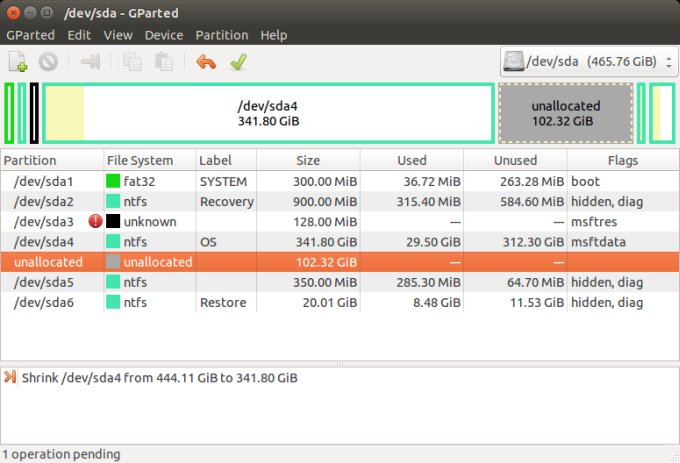This screenshot has width=680, height=463.
Task: Sort the table by the Size column
Action: click(x=308, y=160)
